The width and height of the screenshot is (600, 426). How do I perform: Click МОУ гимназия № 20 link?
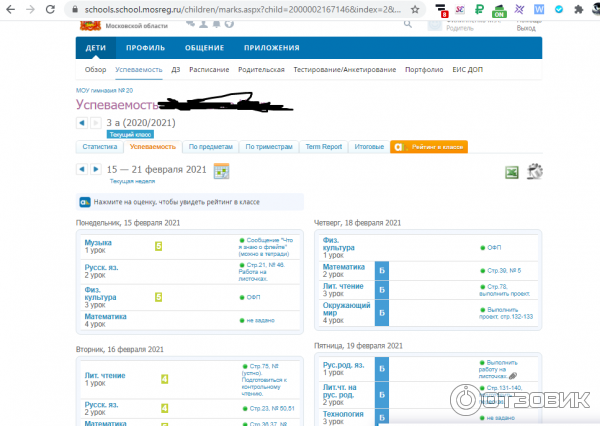tap(104, 90)
